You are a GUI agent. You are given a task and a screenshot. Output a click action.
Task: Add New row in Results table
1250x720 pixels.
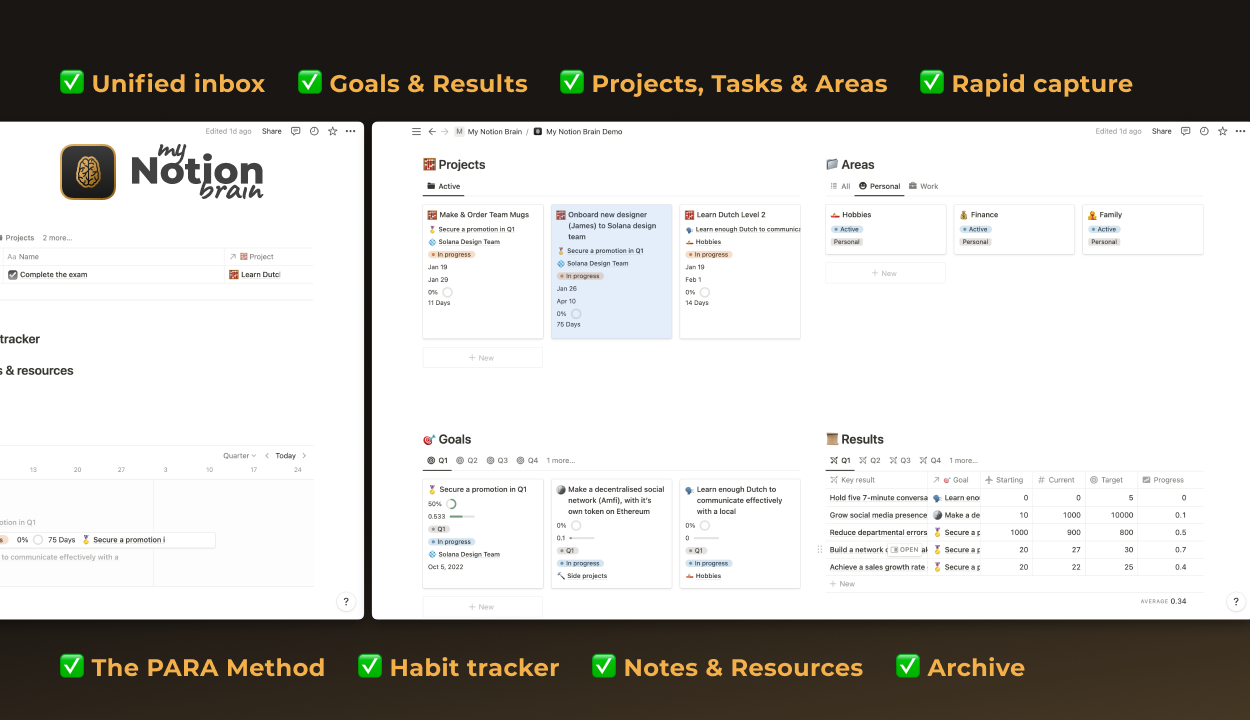[x=842, y=584]
